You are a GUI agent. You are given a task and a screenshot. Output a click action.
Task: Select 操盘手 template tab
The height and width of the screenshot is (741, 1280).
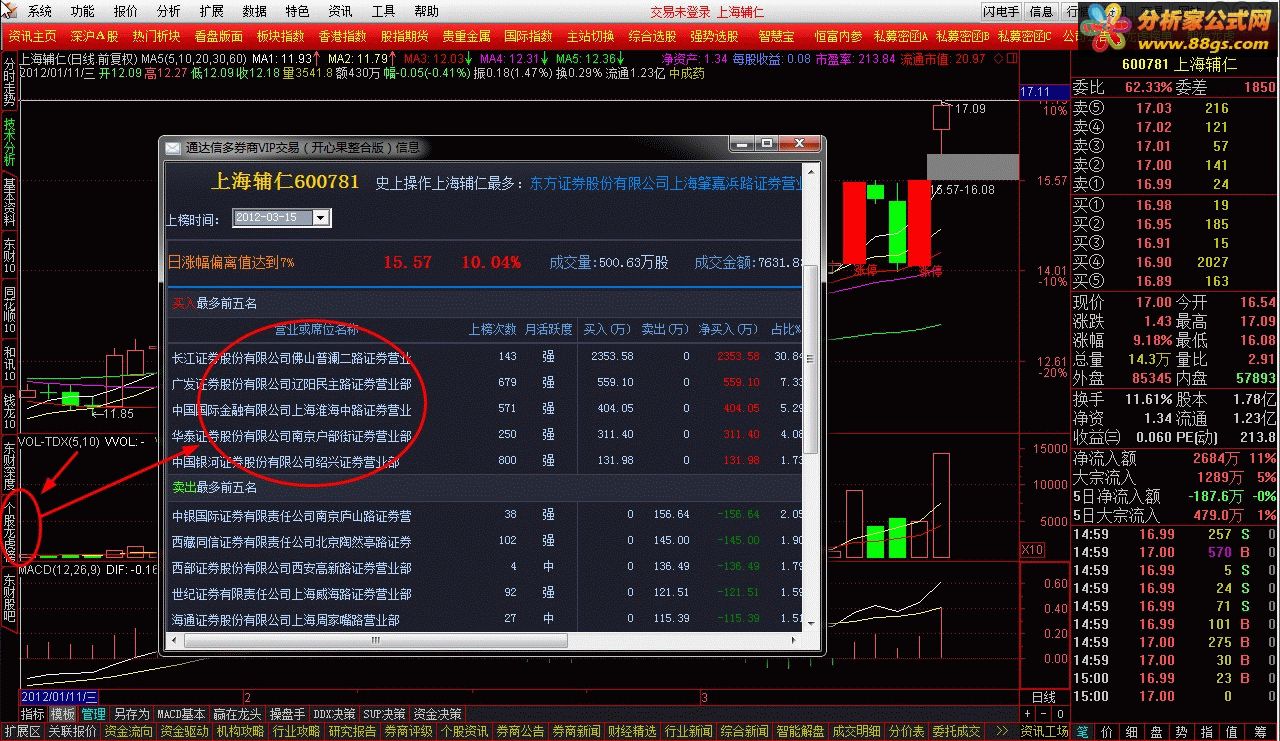[x=287, y=714]
